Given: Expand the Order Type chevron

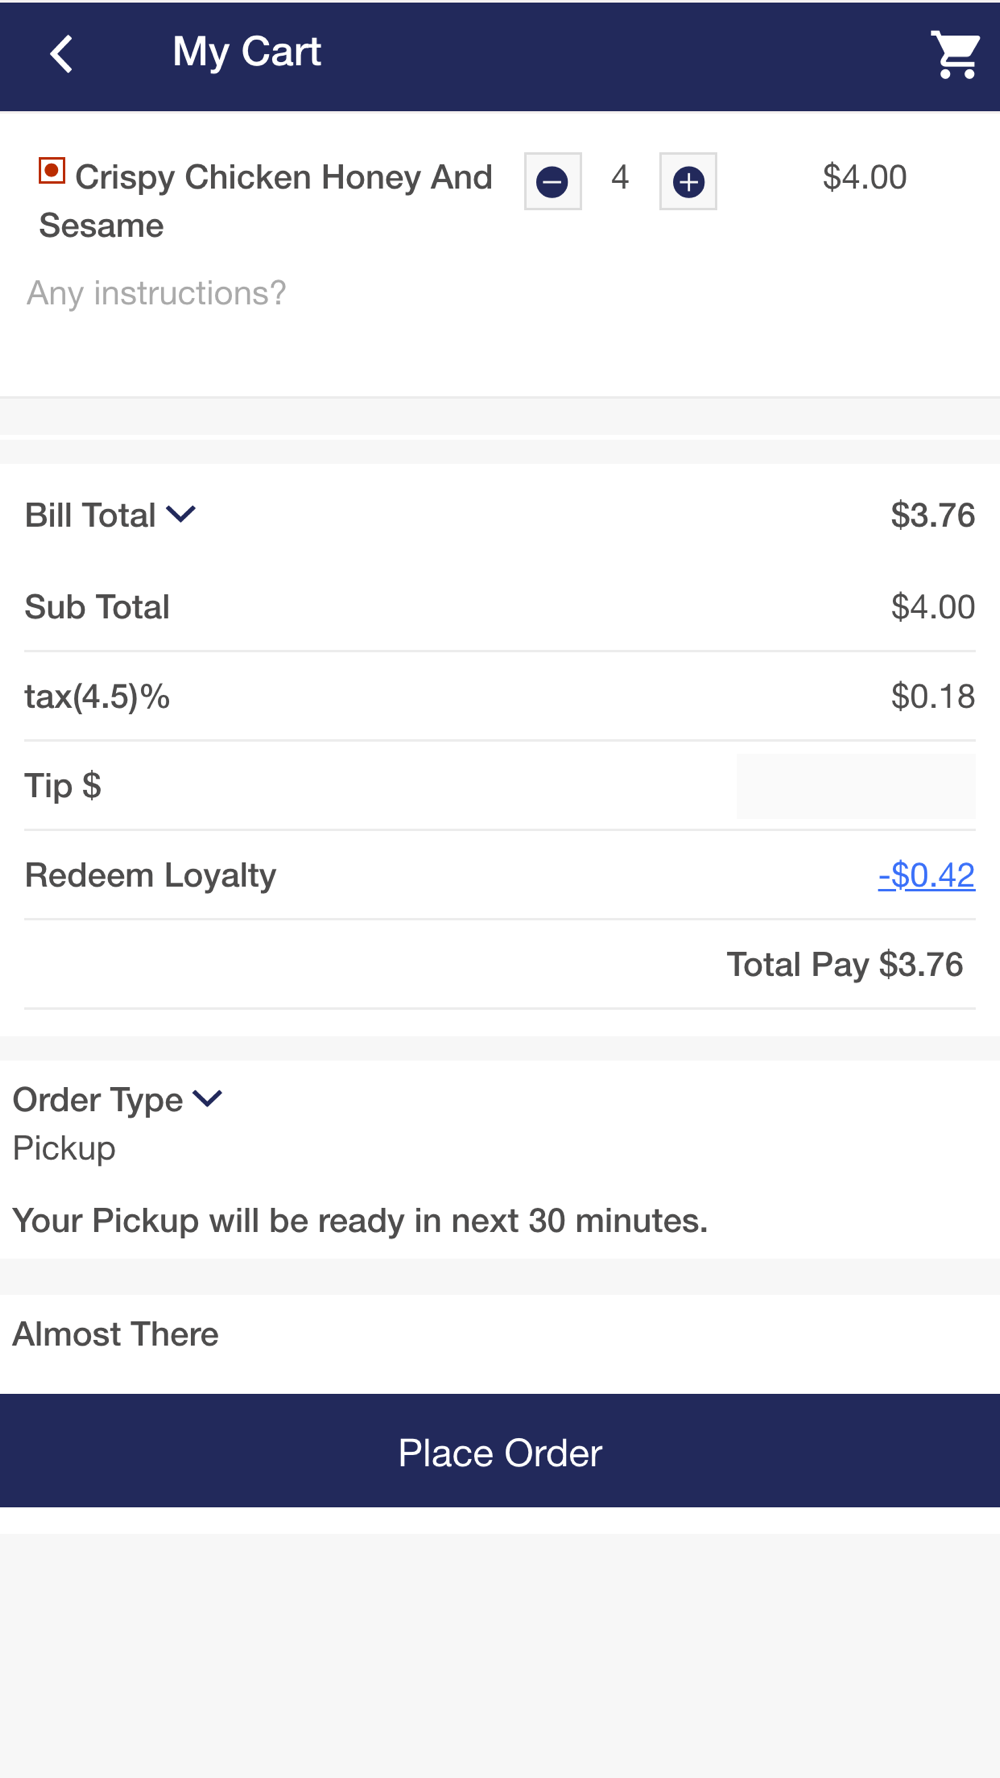Looking at the screenshot, I should (x=208, y=1098).
